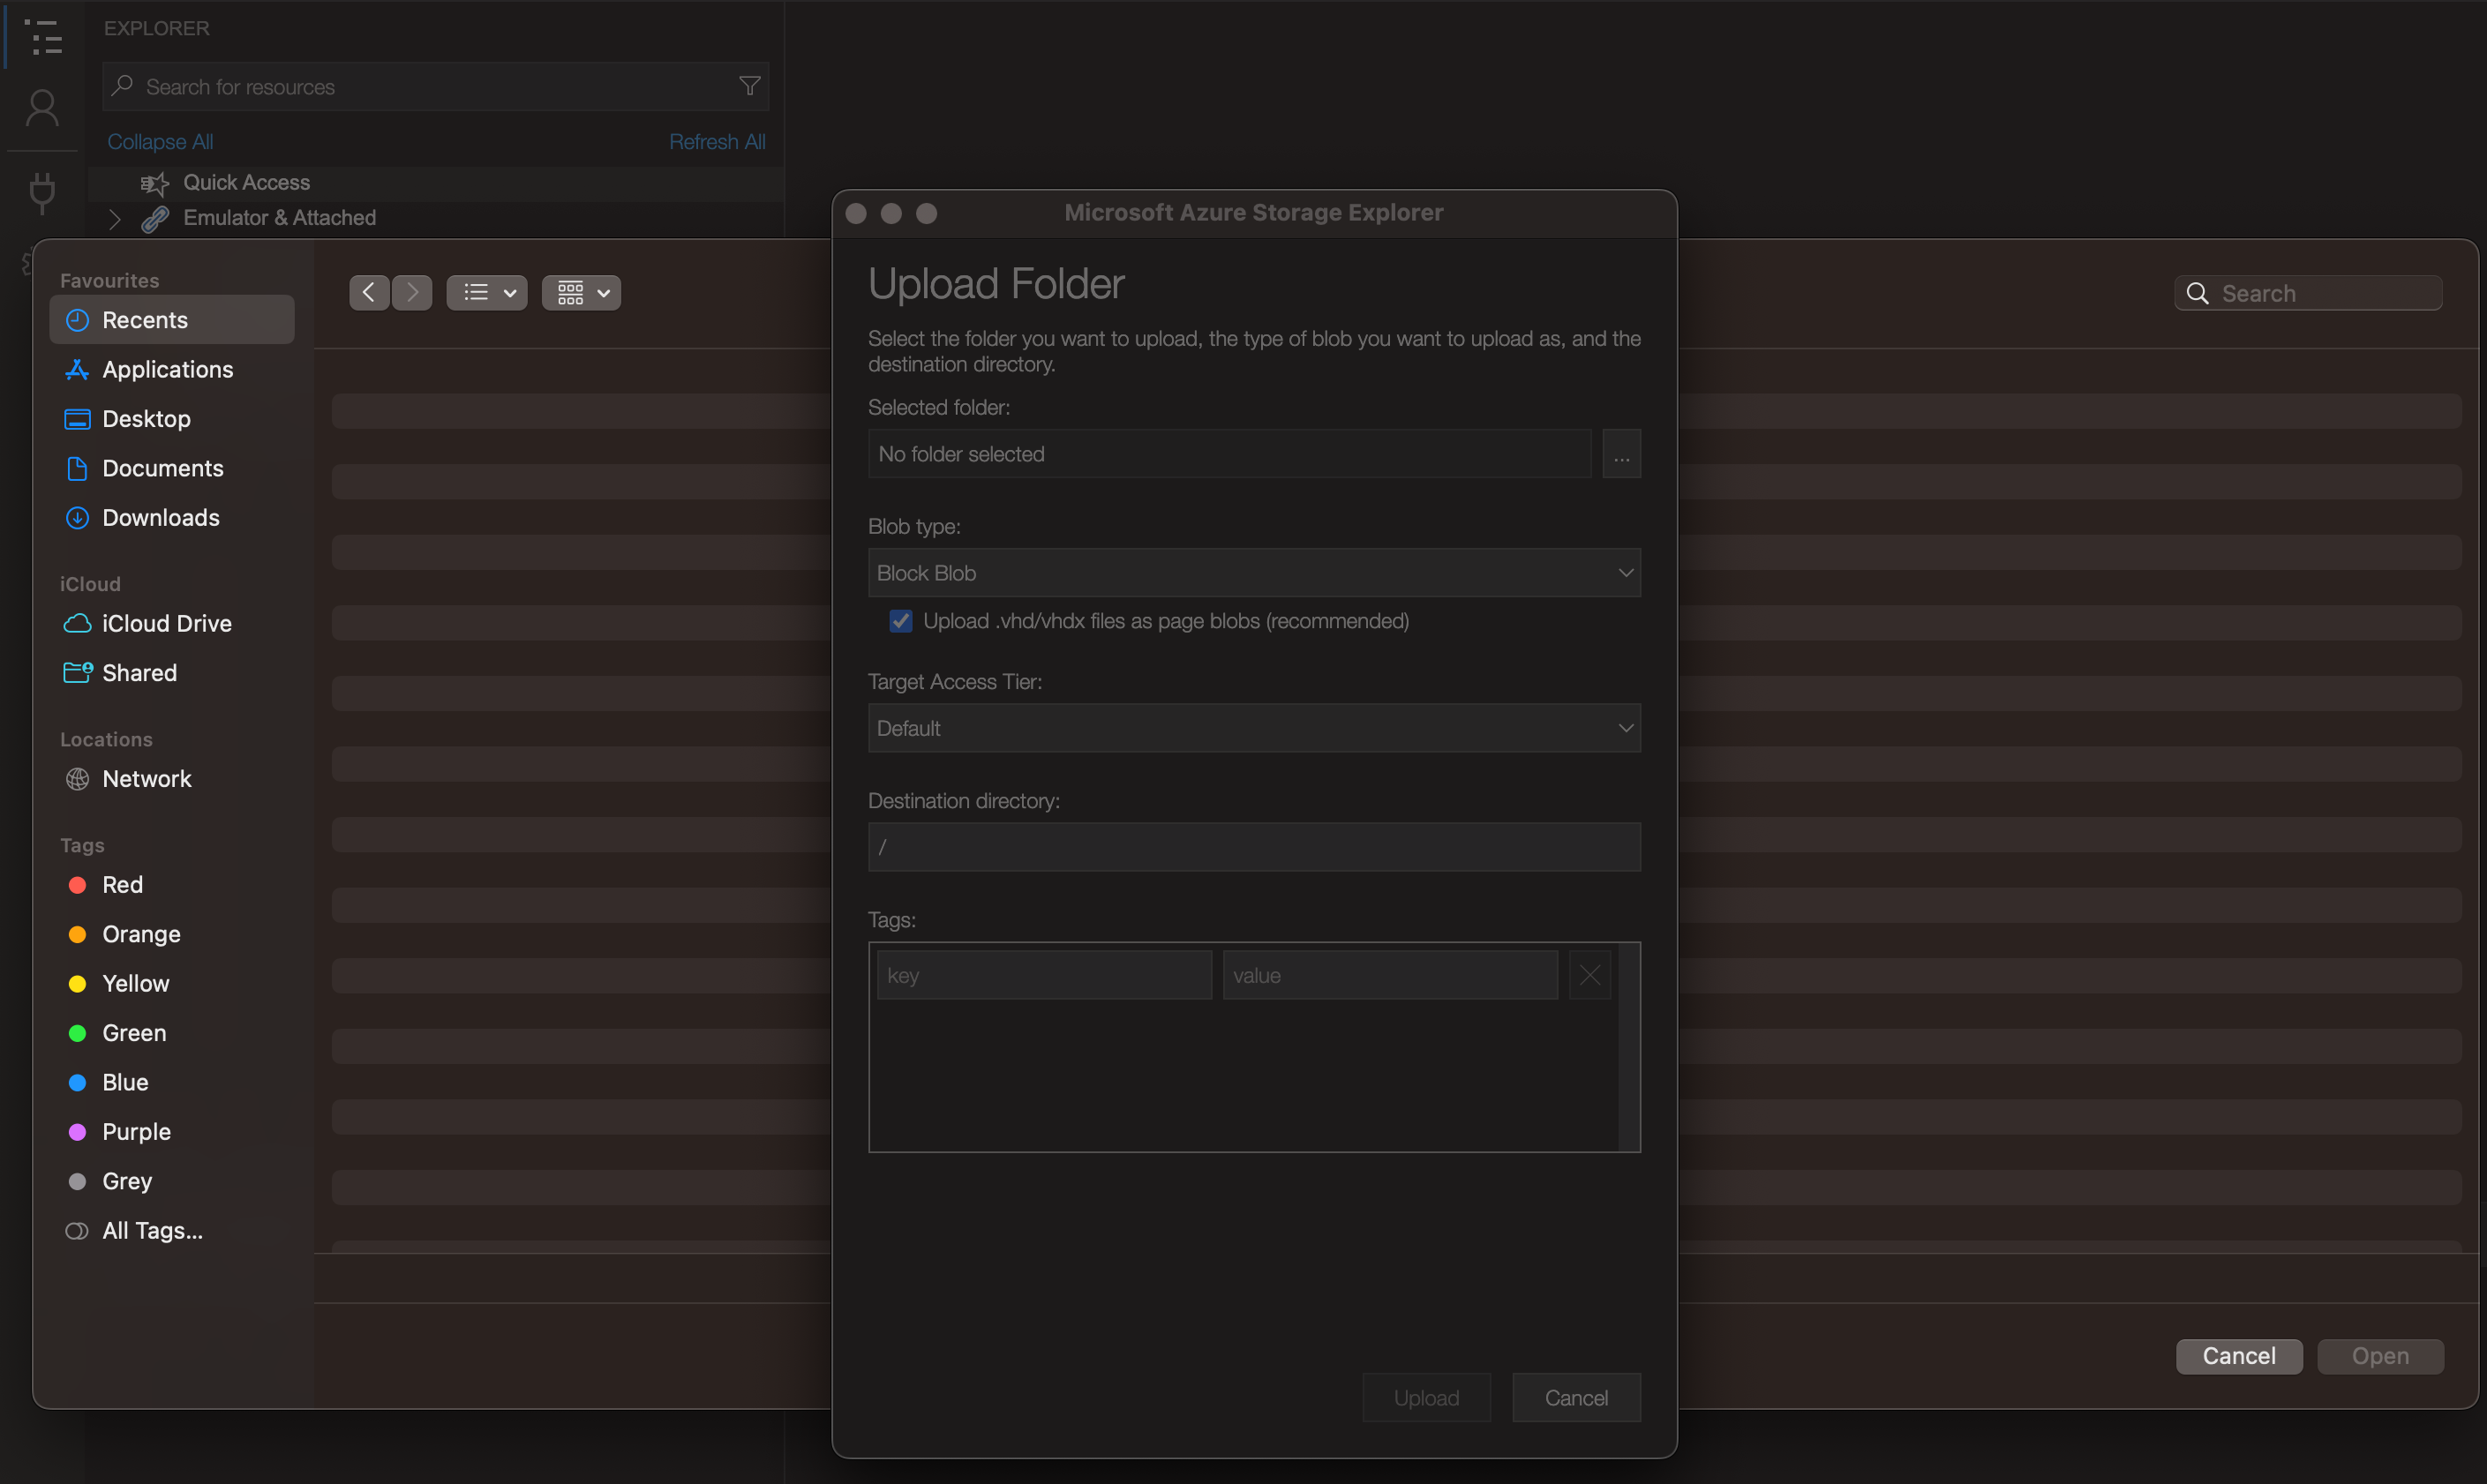Screen dimensions: 2487x1484
Task: Go back with the file dialog back arrow
Action: coord(369,292)
